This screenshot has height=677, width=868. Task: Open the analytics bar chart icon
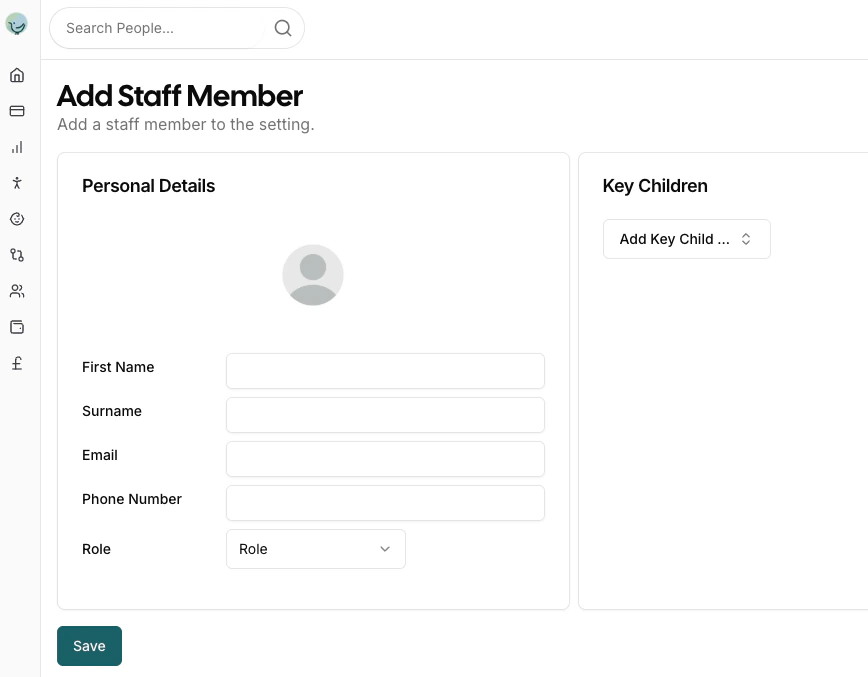(16, 147)
